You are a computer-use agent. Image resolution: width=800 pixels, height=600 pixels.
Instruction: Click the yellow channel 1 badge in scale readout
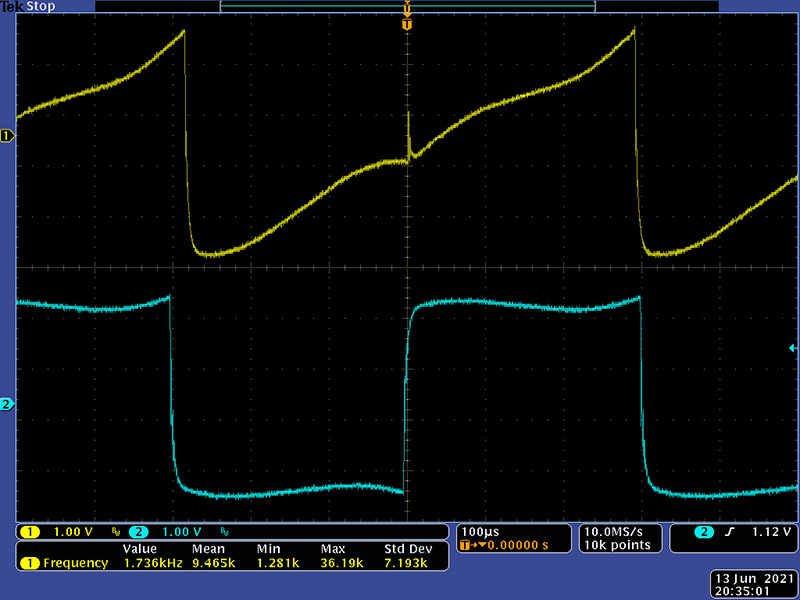[30, 531]
